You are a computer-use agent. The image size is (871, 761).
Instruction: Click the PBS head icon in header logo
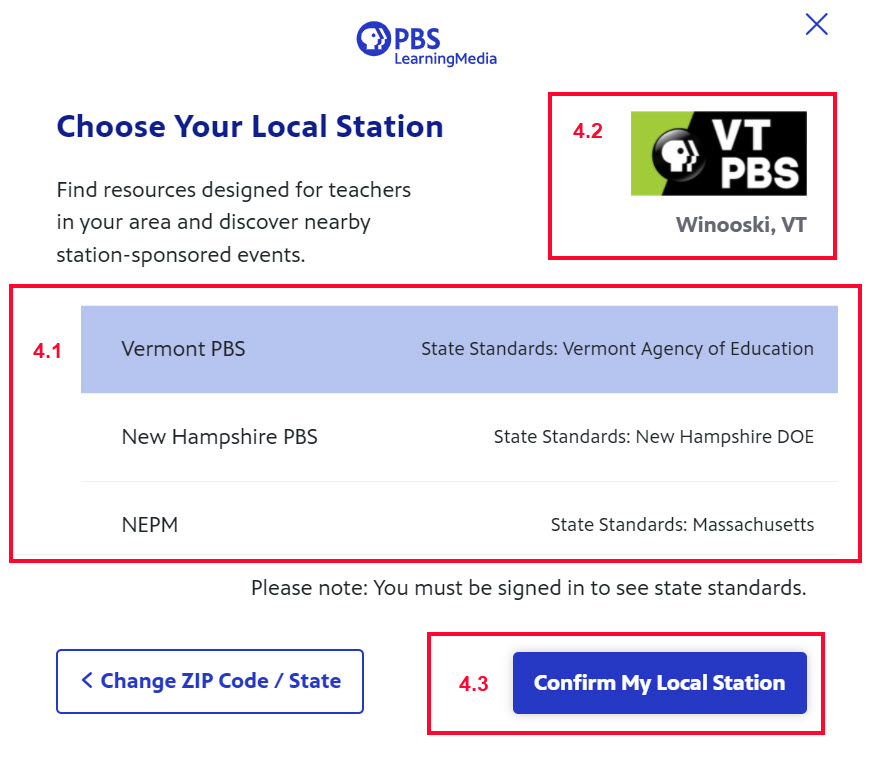click(373, 38)
